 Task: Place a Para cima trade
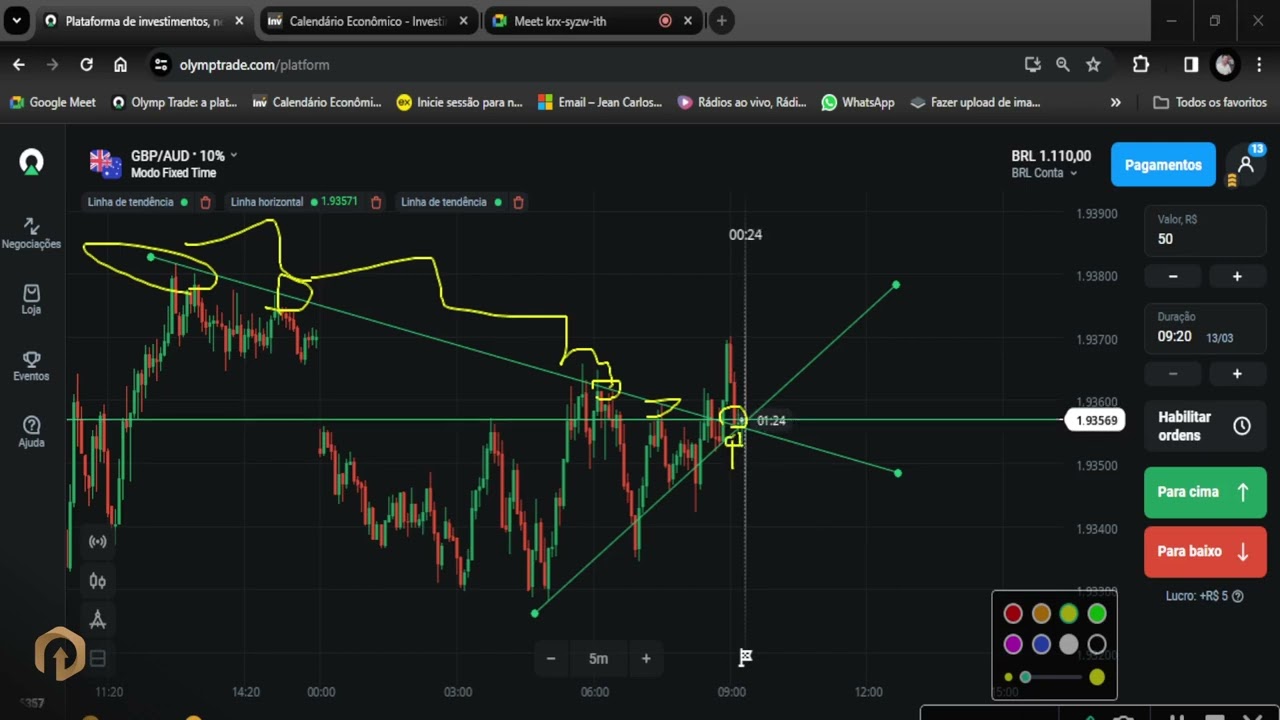(1205, 492)
